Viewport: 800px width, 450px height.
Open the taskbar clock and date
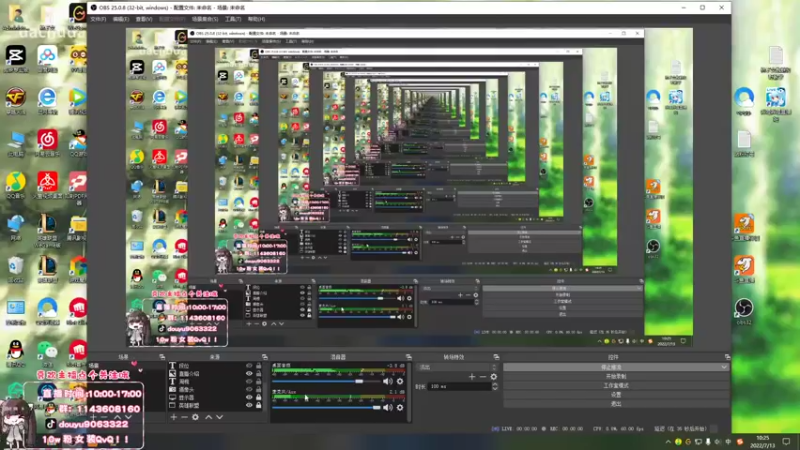tap(763, 441)
